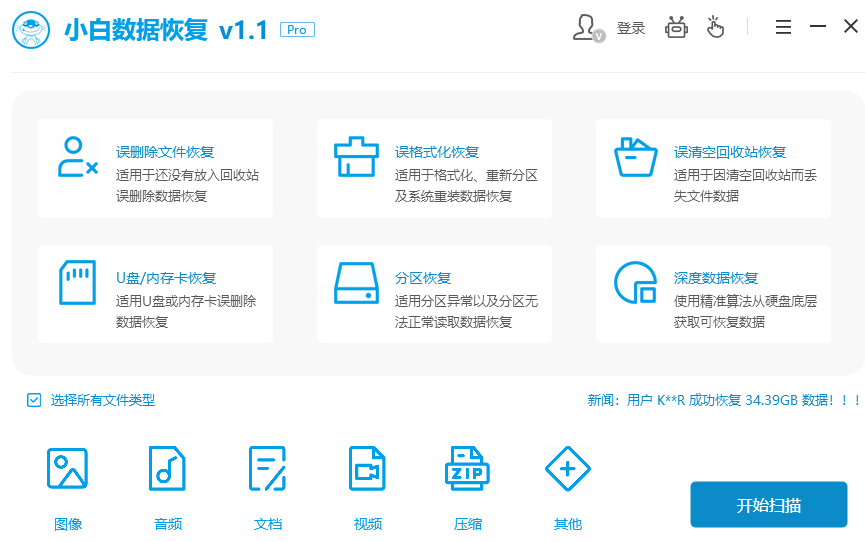865x542 pixels.
Task: Minimize the window
Action: pyautogui.click(x=818, y=26)
